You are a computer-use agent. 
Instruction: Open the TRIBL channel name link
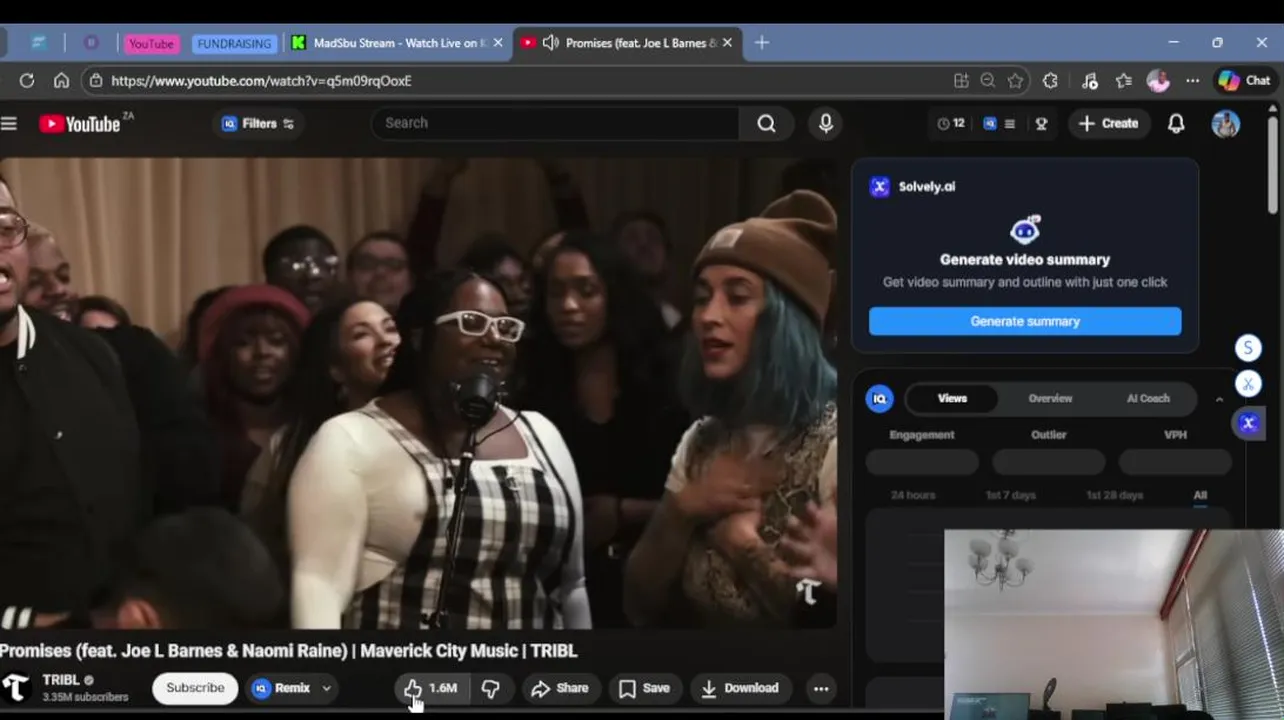point(60,680)
